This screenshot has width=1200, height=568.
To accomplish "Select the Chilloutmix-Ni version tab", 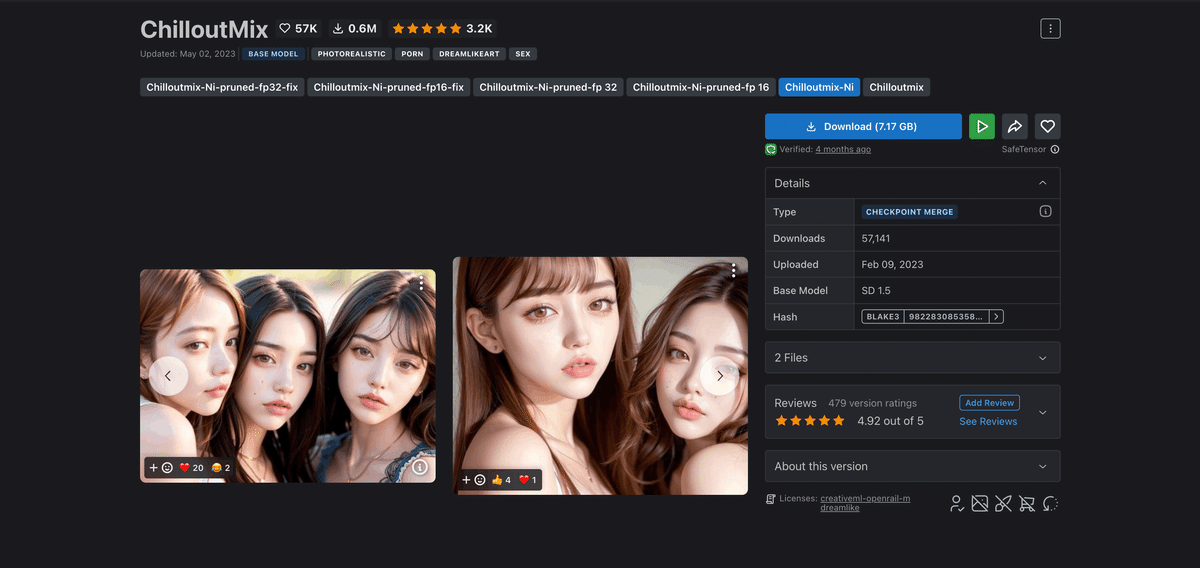I will (x=819, y=87).
